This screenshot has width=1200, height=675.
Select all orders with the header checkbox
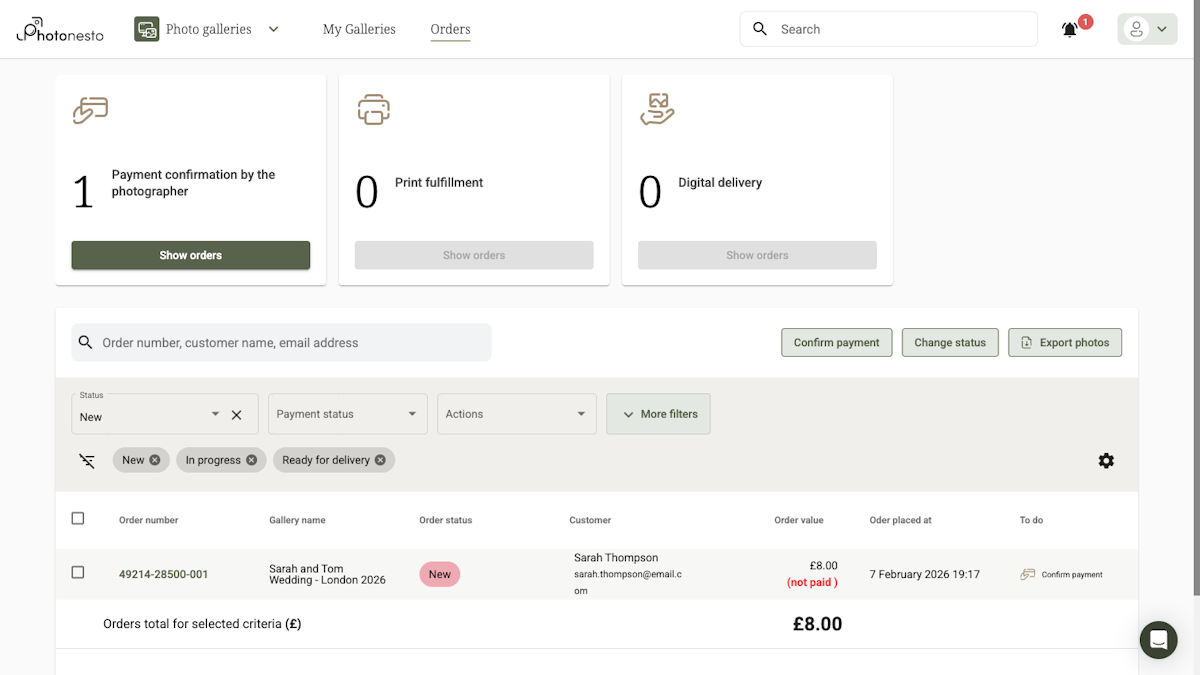point(78,519)
